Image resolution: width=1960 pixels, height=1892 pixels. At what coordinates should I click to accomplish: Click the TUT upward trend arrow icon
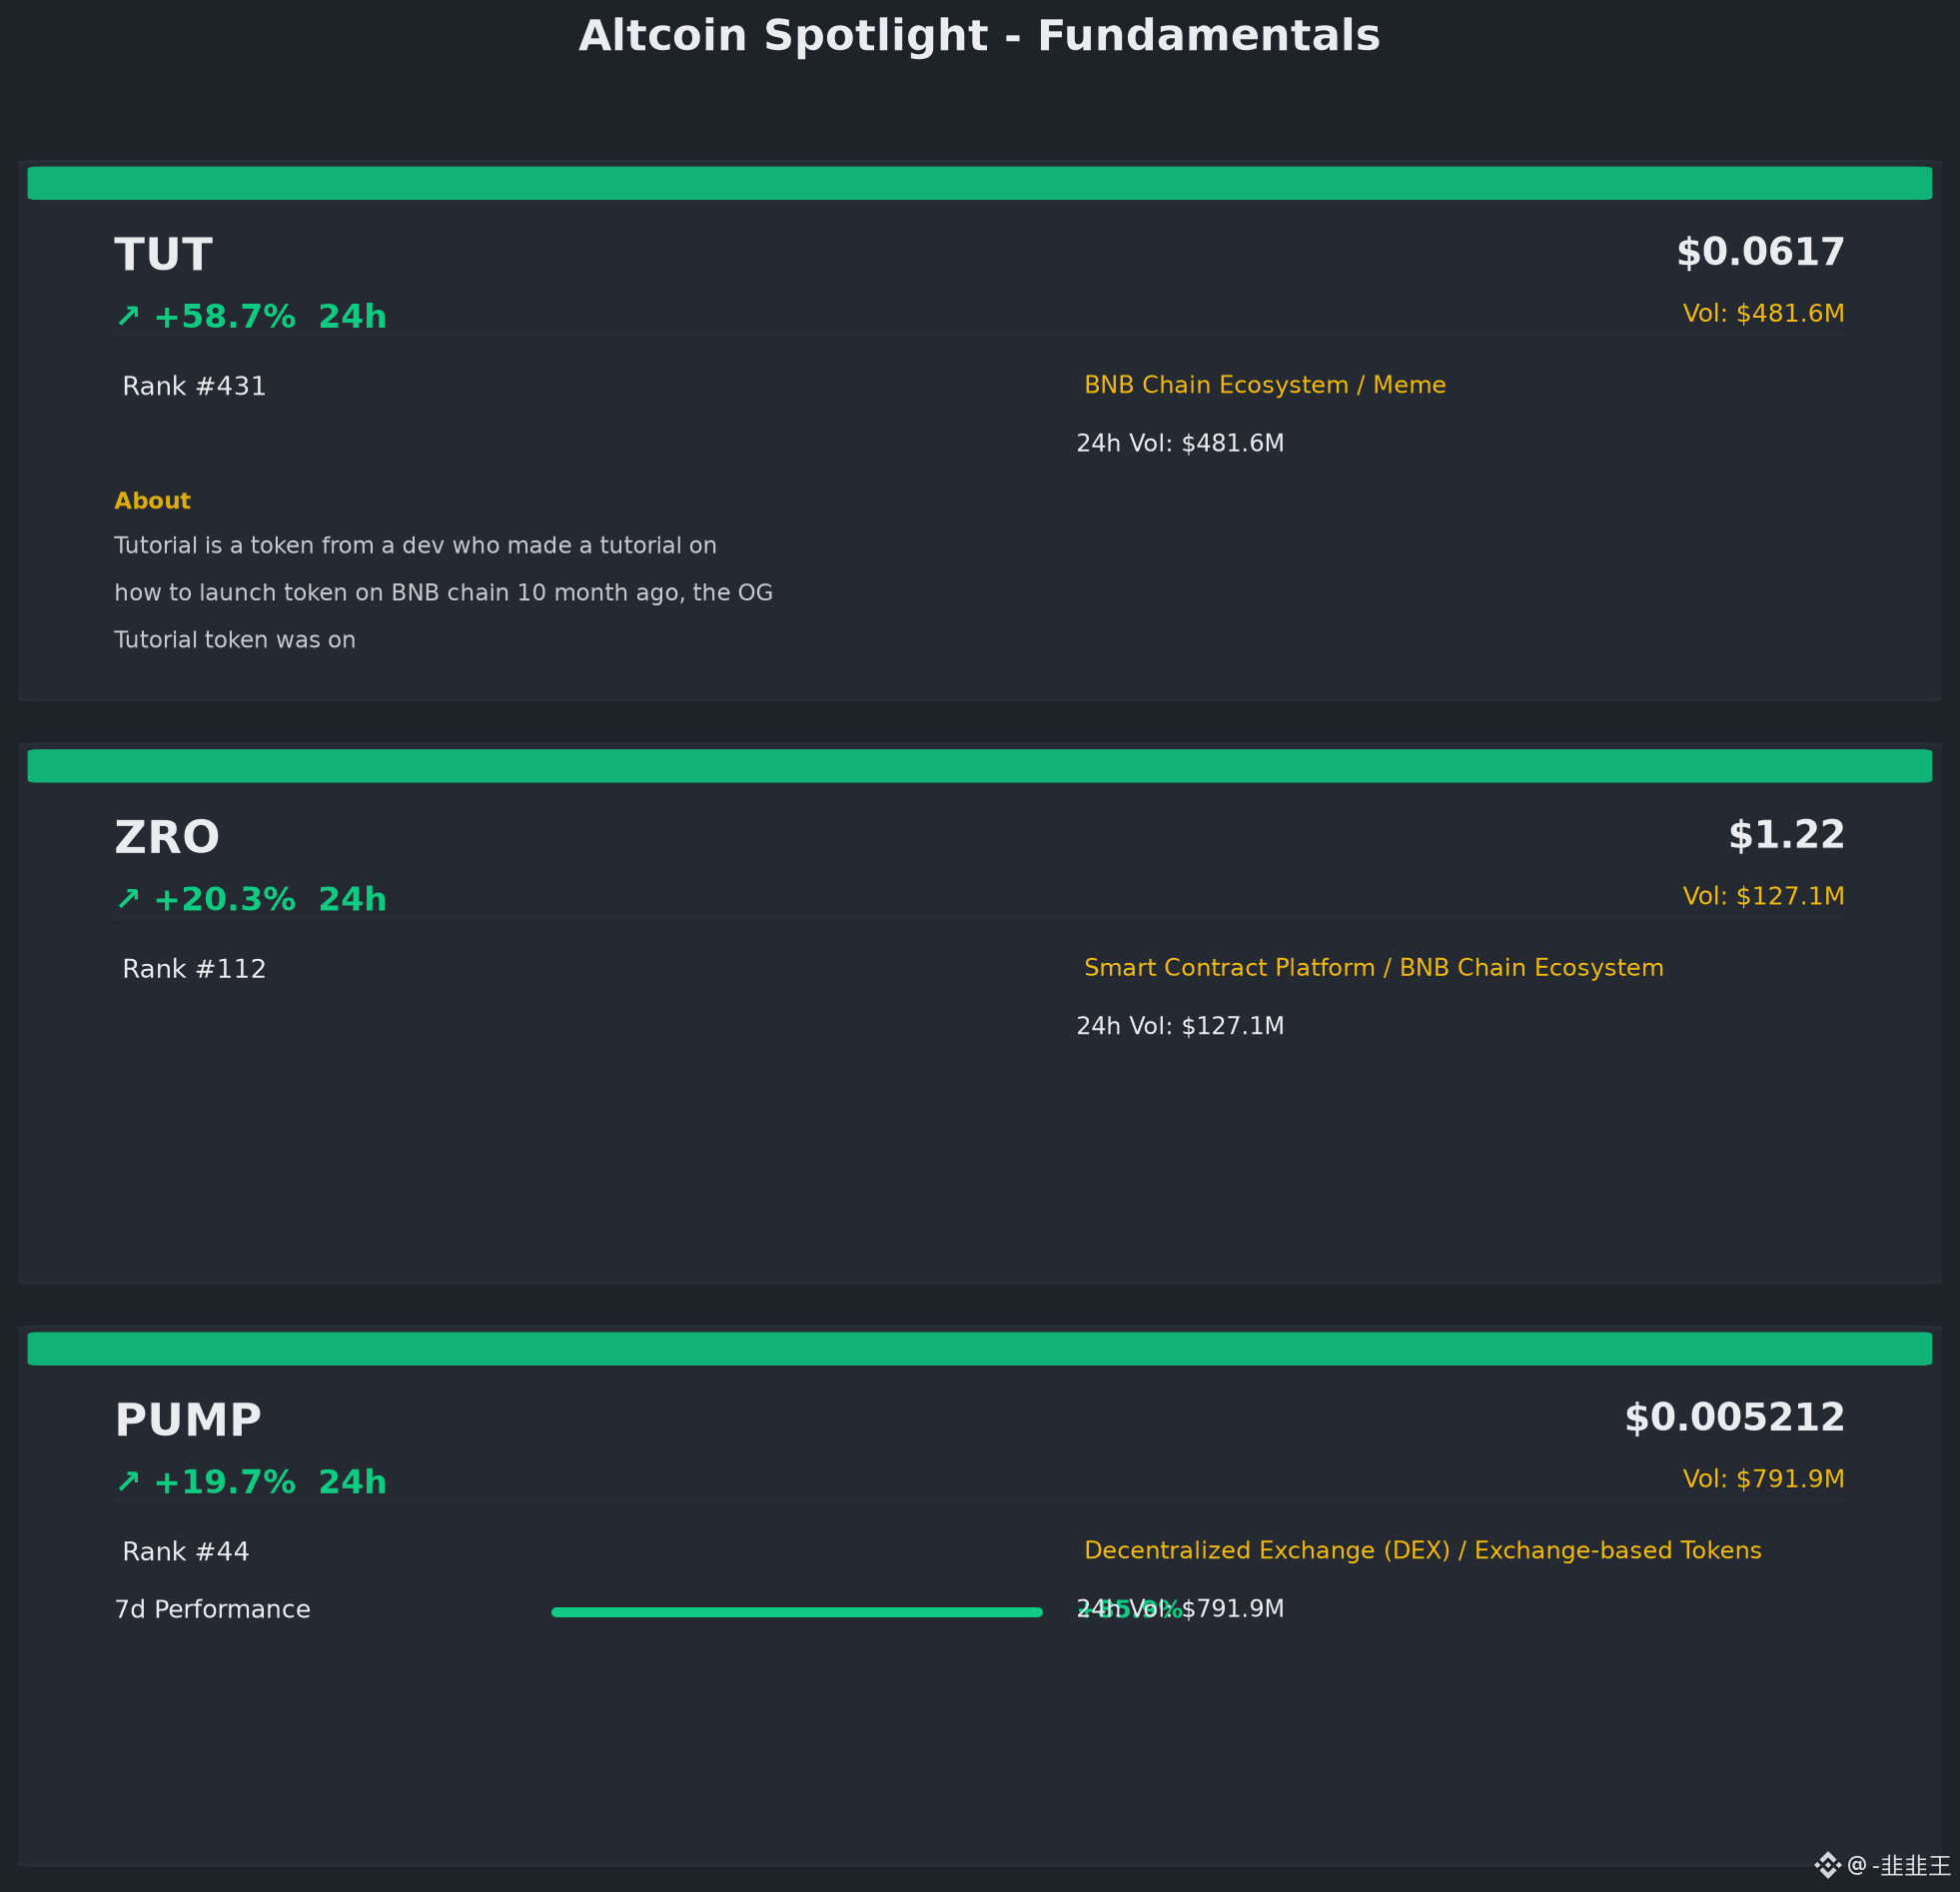[x=128, y=316]
